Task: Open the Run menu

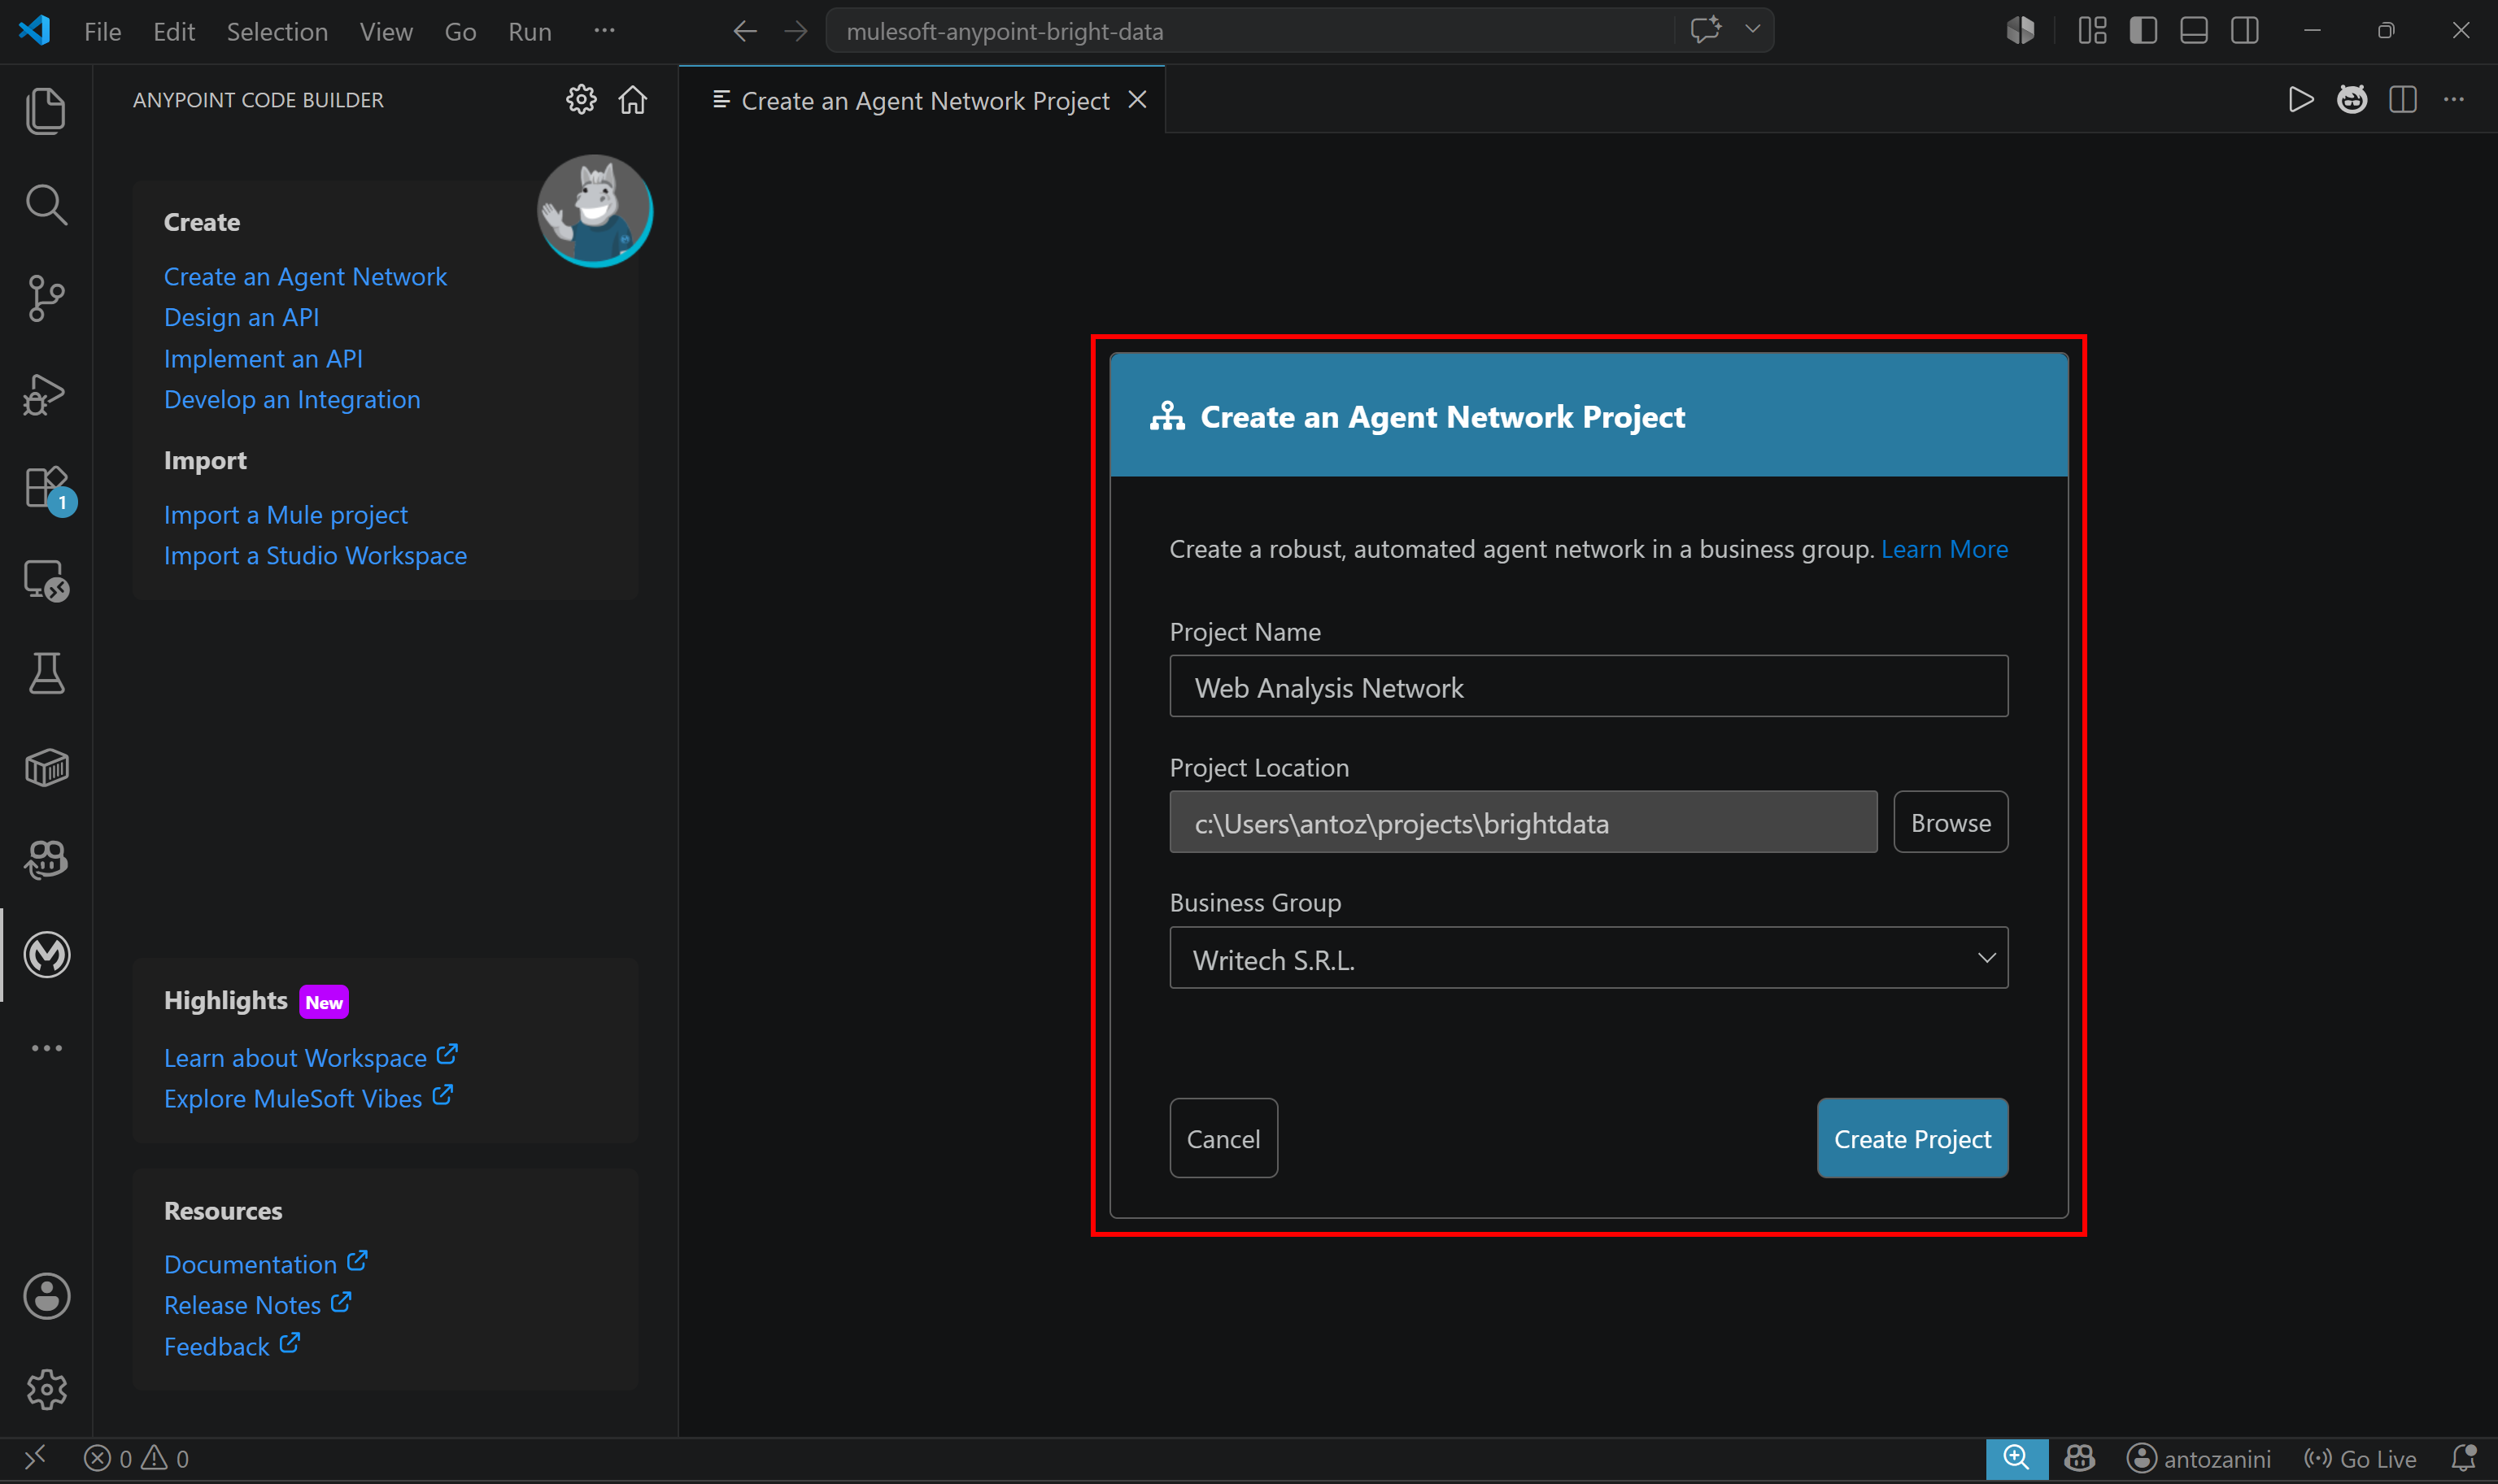Action: pyautogui.click(x=529, y=31)
